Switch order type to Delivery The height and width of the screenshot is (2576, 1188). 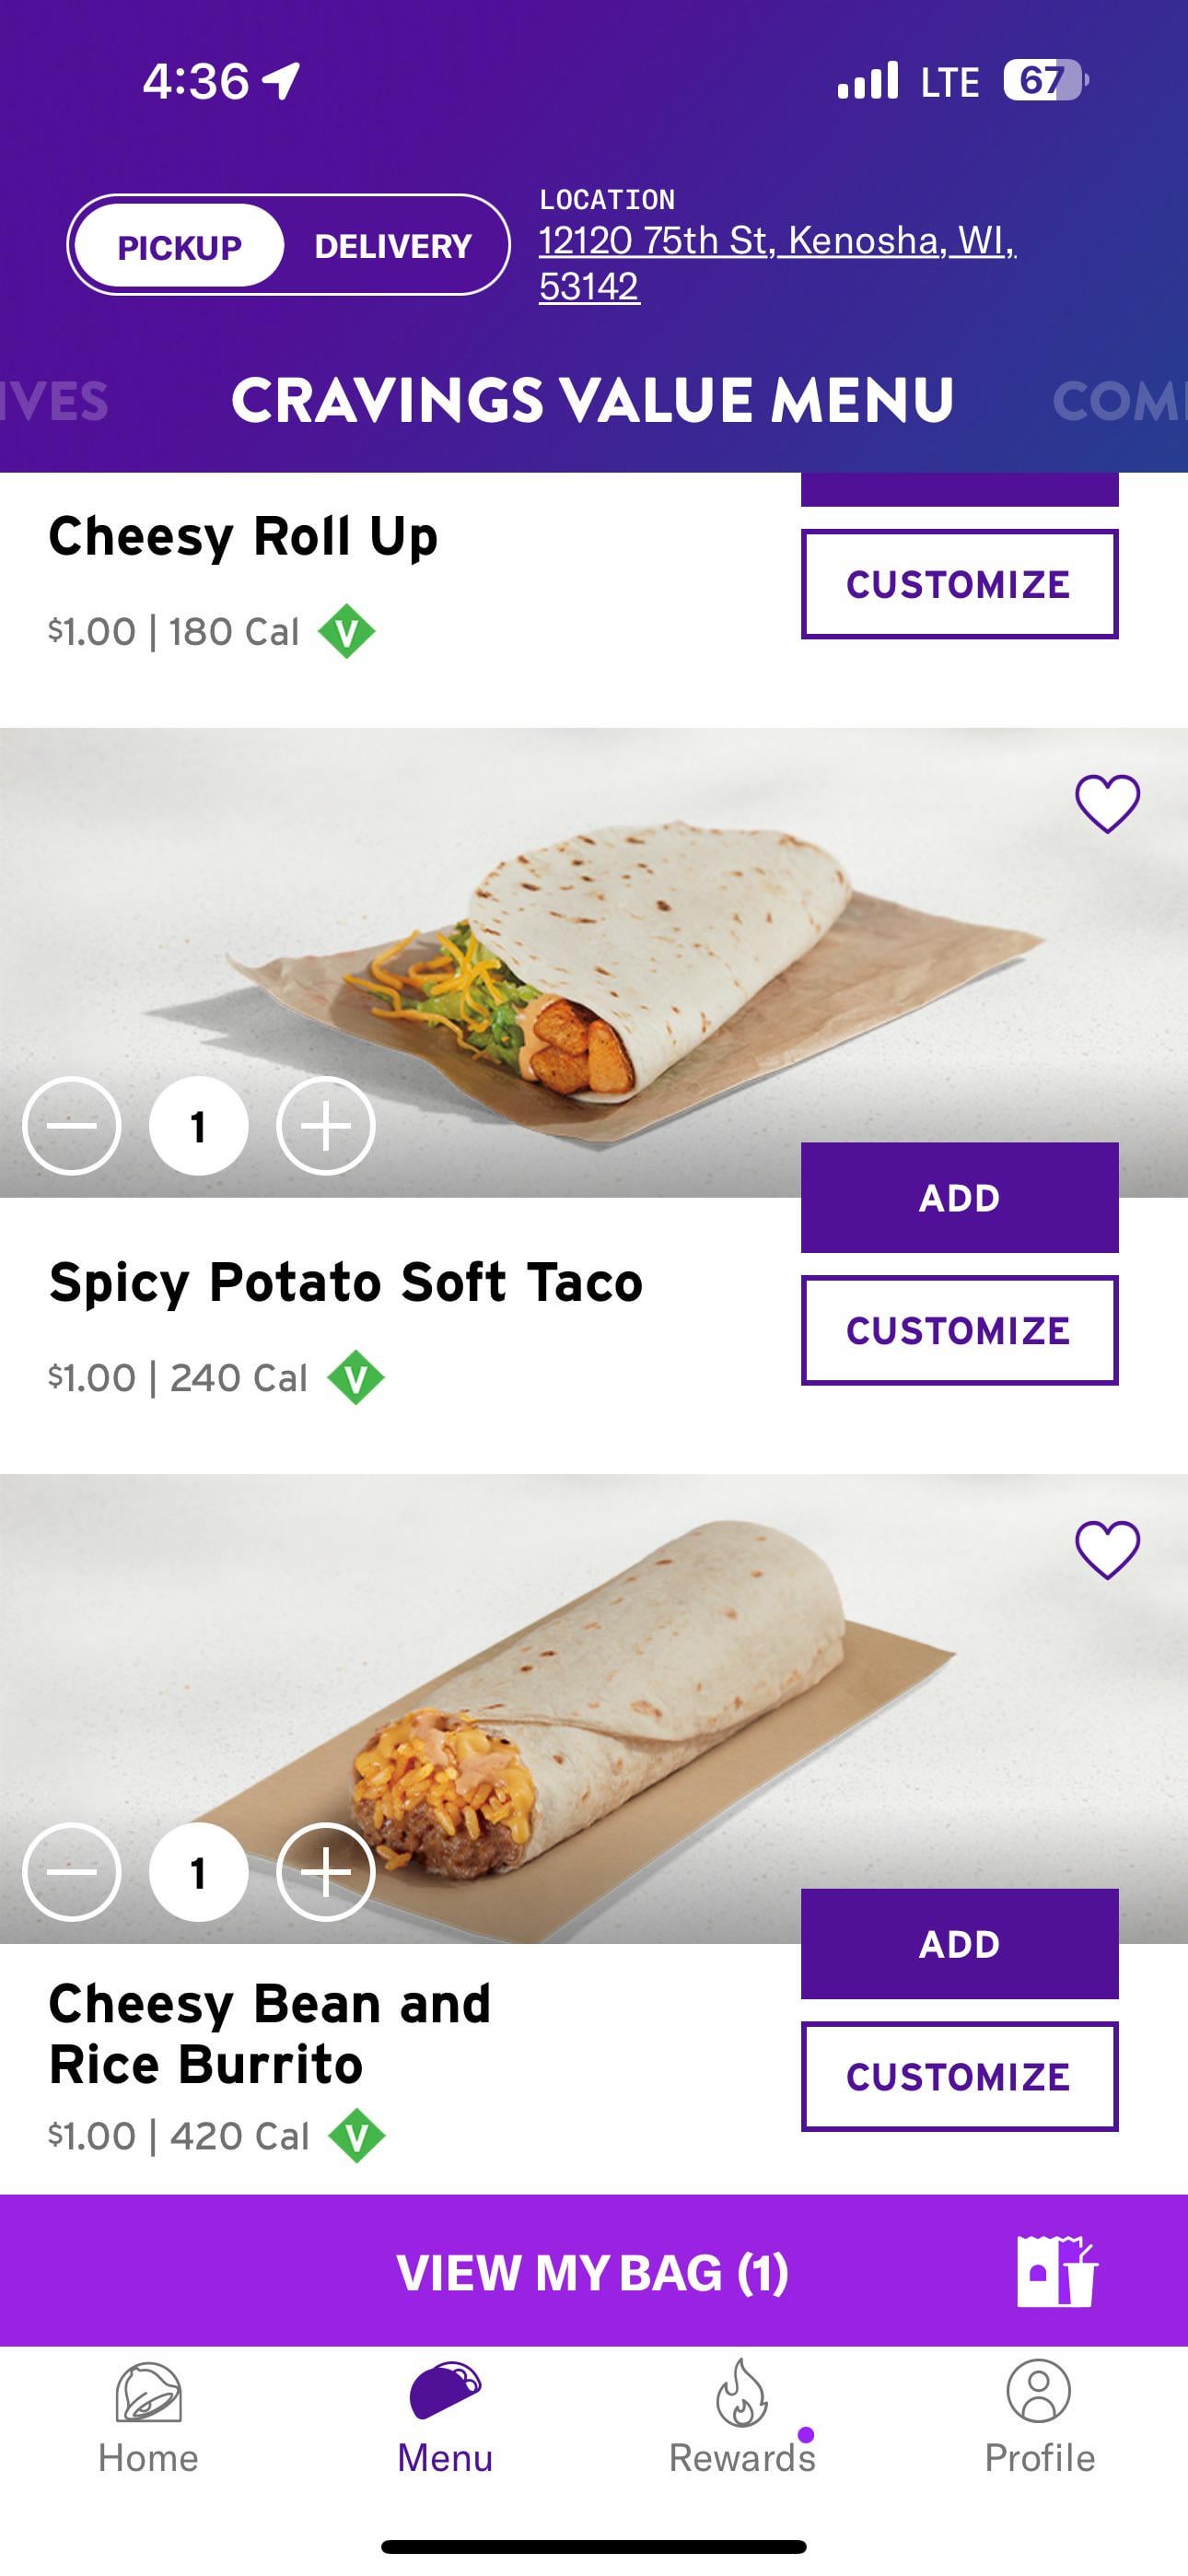coord(393,246)
